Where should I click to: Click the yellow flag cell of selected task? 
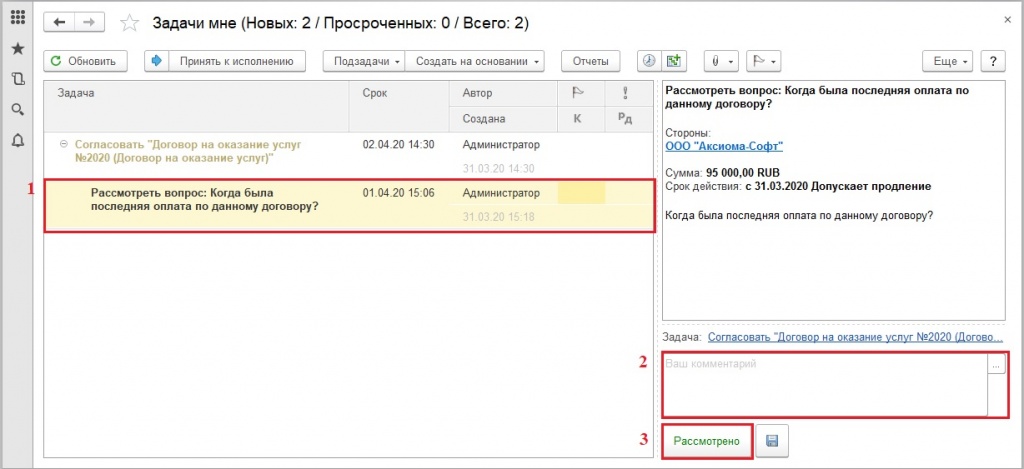tap(581, 193)
